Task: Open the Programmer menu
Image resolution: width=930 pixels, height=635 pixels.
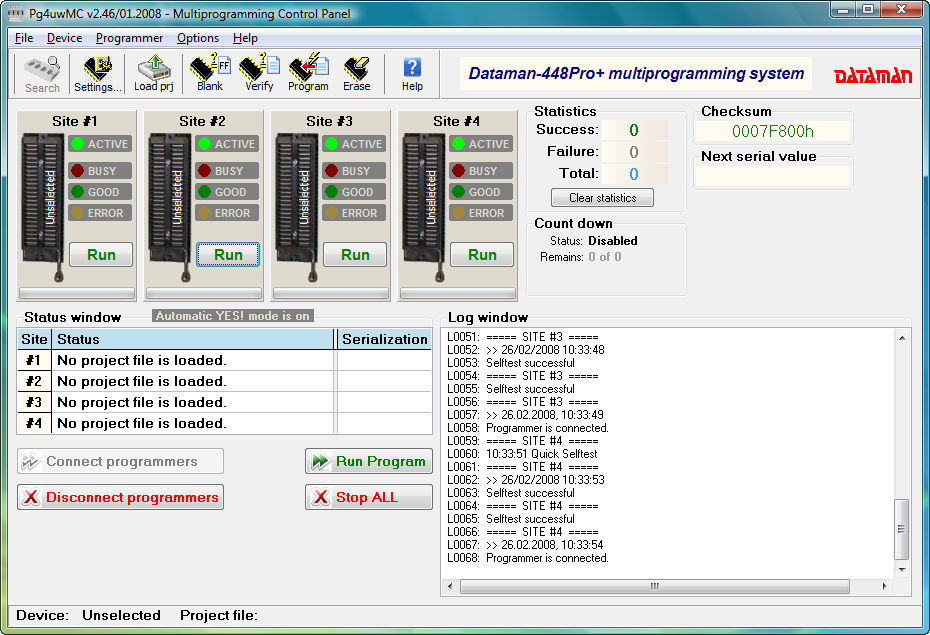Action: [x=129, y=38]
